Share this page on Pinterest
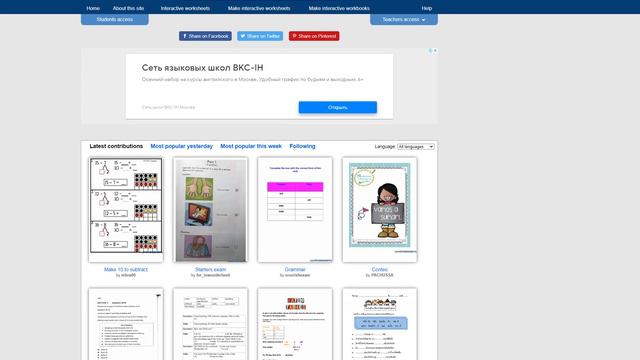Image resolution: width=640 pixels, height=360 pixels. click(x=314, y=36)
